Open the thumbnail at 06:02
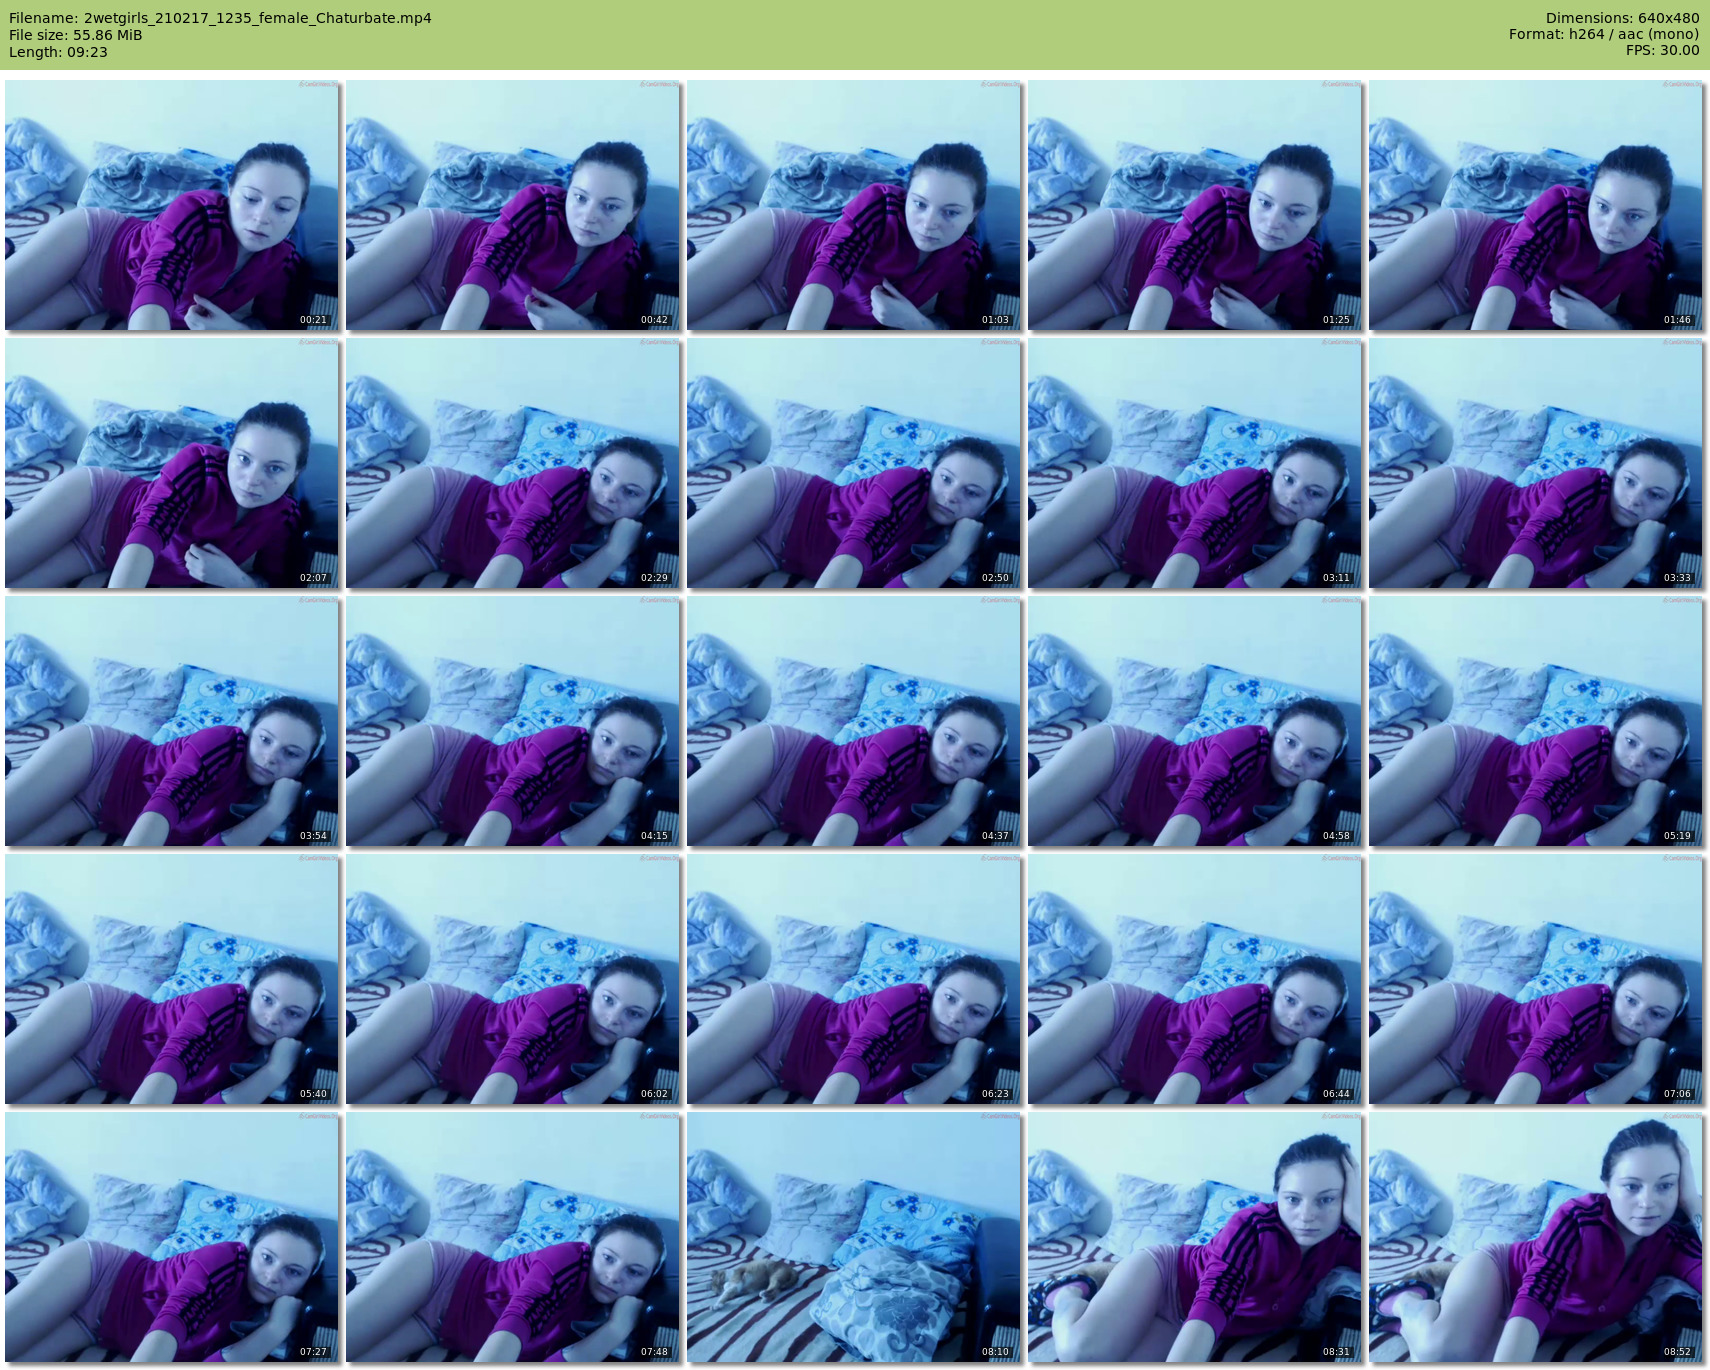 [x=513, y=979]
